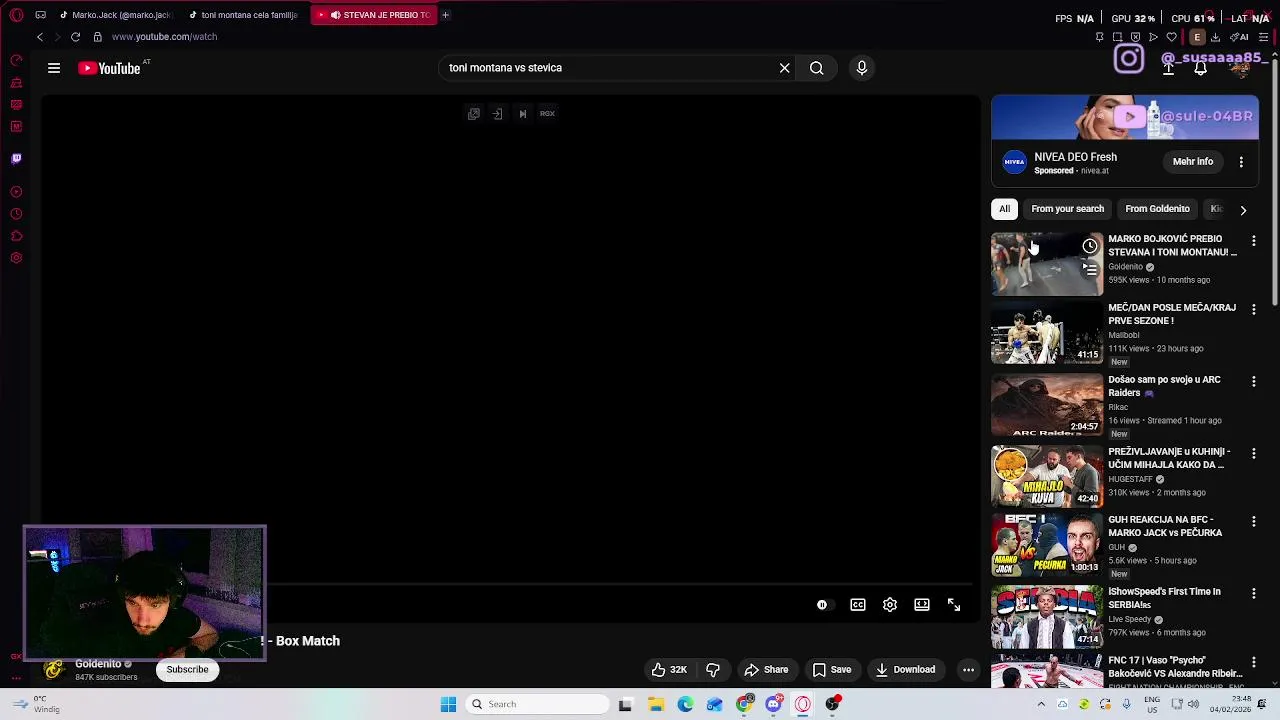Screen dimensions: 1280x720
Task: Open the create/upload video button
Action: tap(1168, 68)
